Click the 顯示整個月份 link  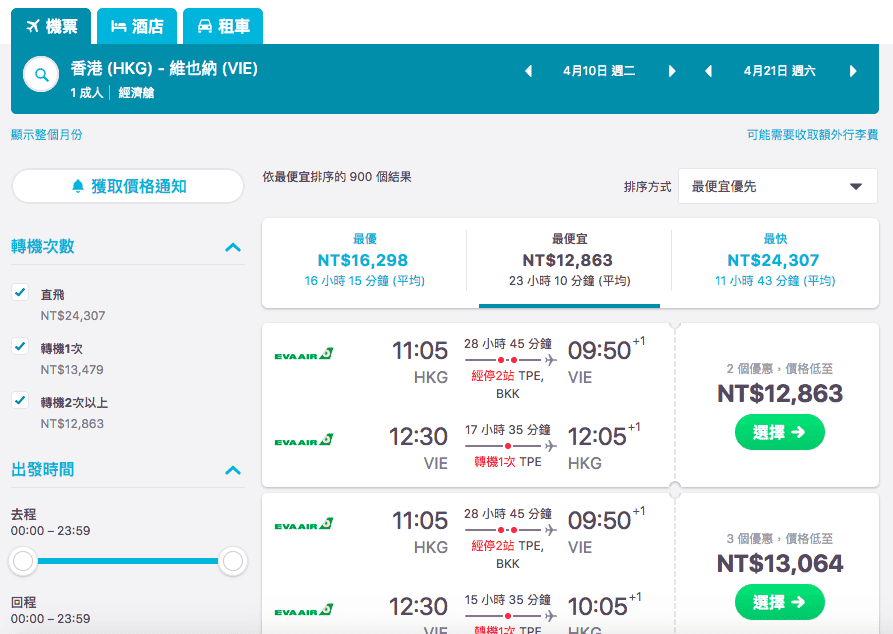point(47,135)
